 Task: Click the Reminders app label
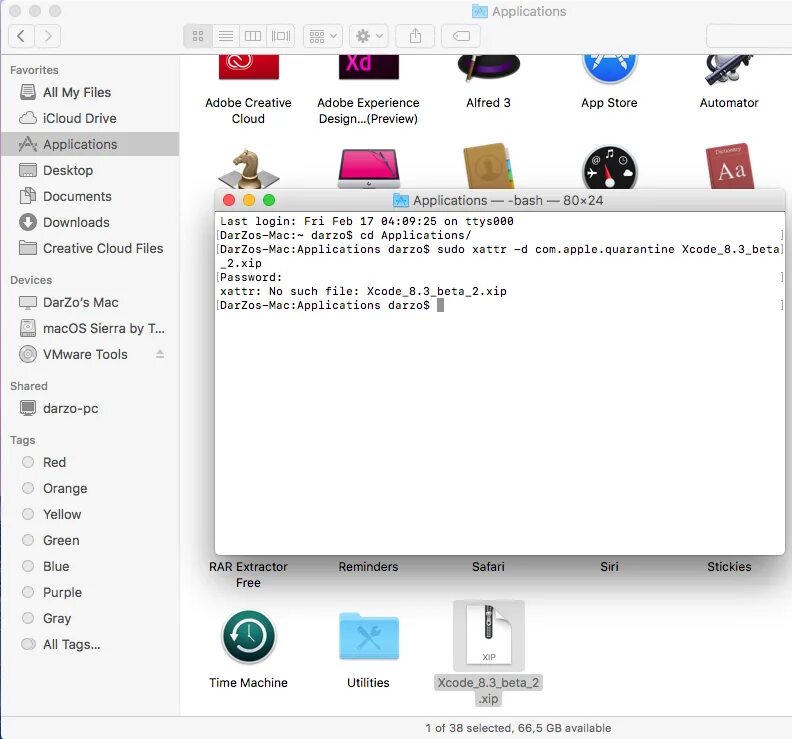pos(368,567)
